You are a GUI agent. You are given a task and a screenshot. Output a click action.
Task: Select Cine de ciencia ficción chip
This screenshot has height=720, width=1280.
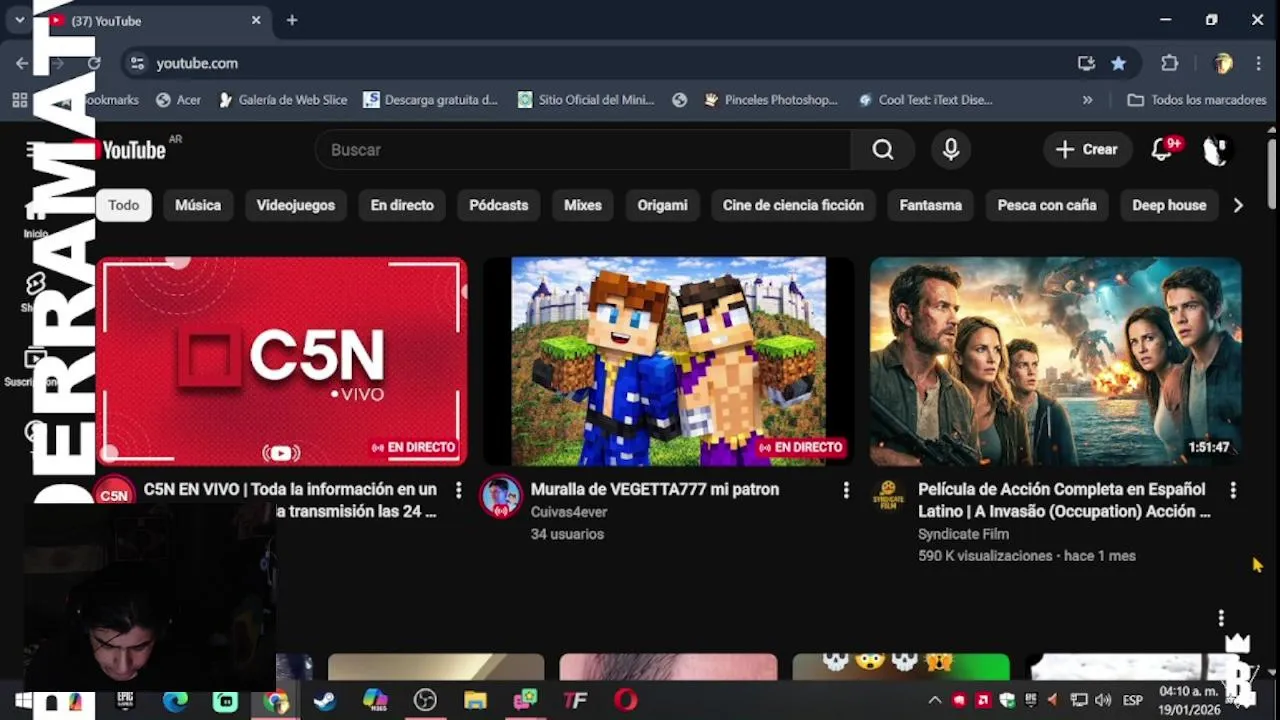(x=793, y=205)
